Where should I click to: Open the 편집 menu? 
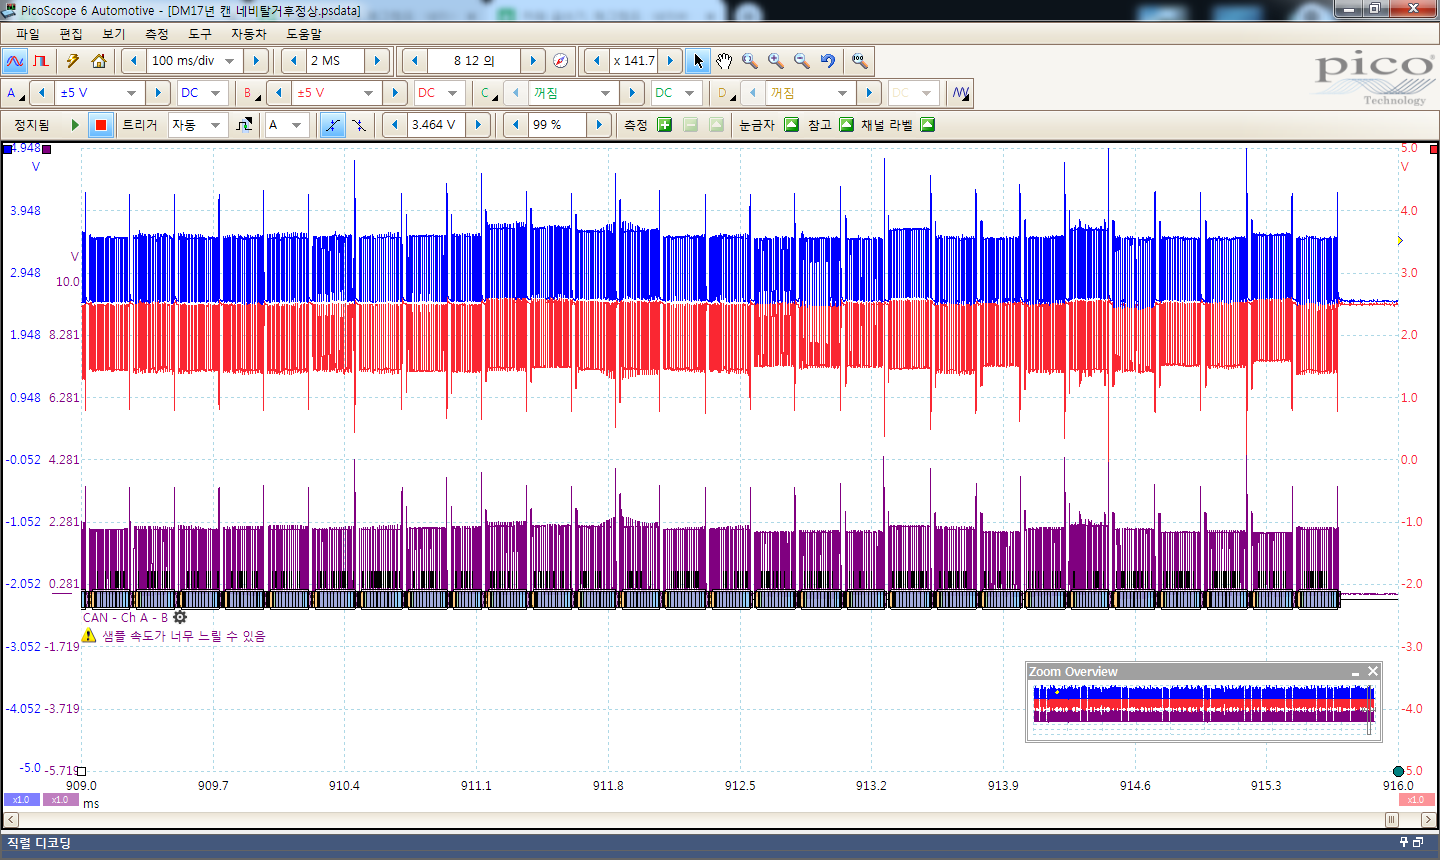click(x=71, y=34)
